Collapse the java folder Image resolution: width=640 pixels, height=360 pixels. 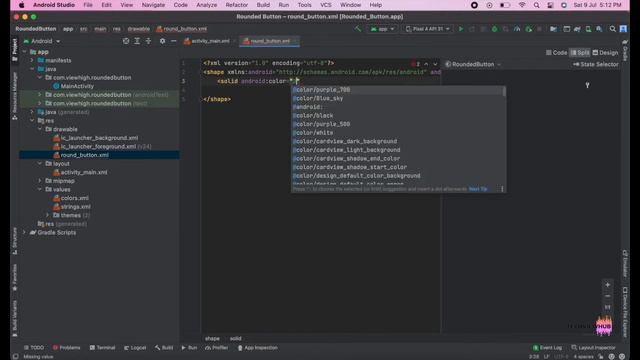pyautogui.click(x=32, y=69)
